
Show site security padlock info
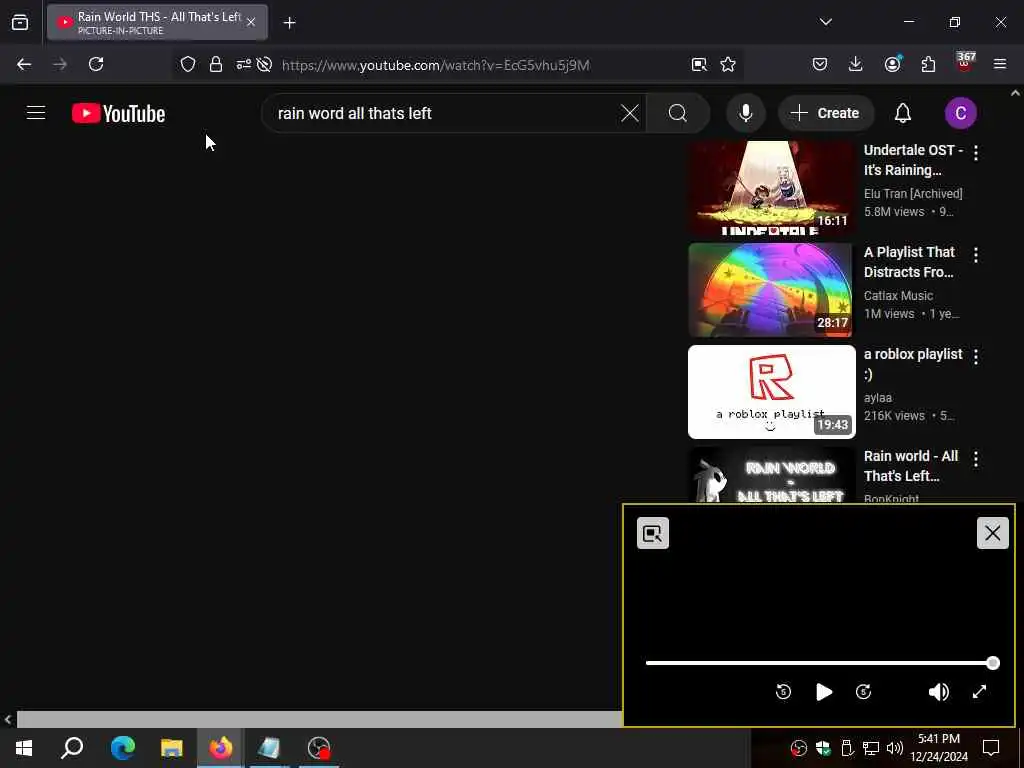(x=216, y=64)
